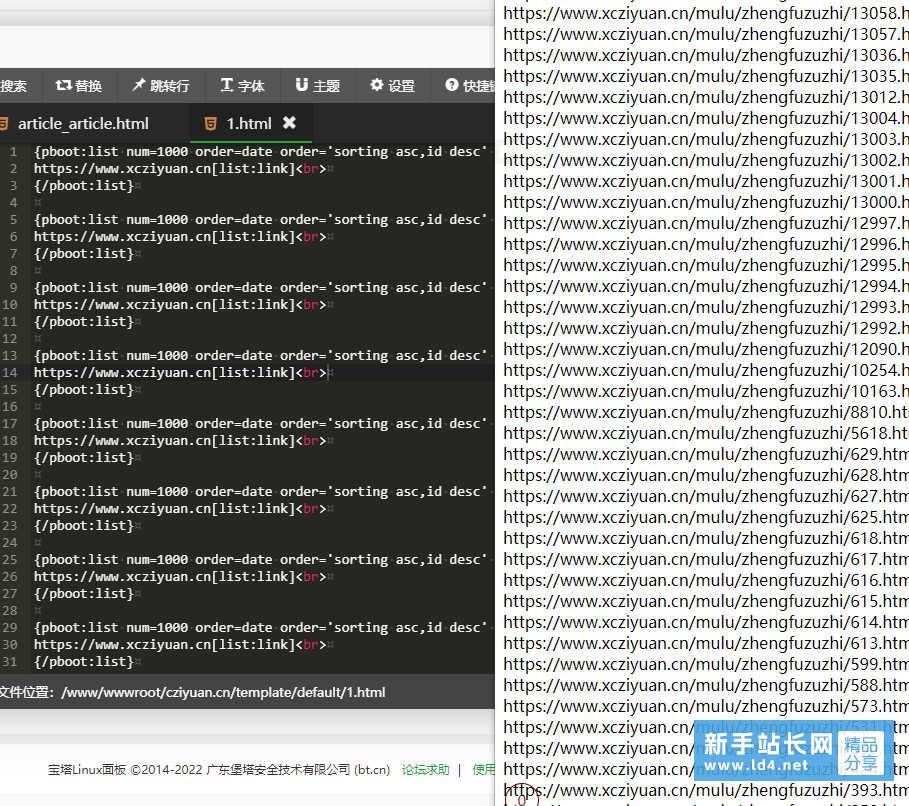This screenshot has height=806, width=909.
Task: Click line 15 closing pboot:list tag
Action: click(x=83, y=390)
